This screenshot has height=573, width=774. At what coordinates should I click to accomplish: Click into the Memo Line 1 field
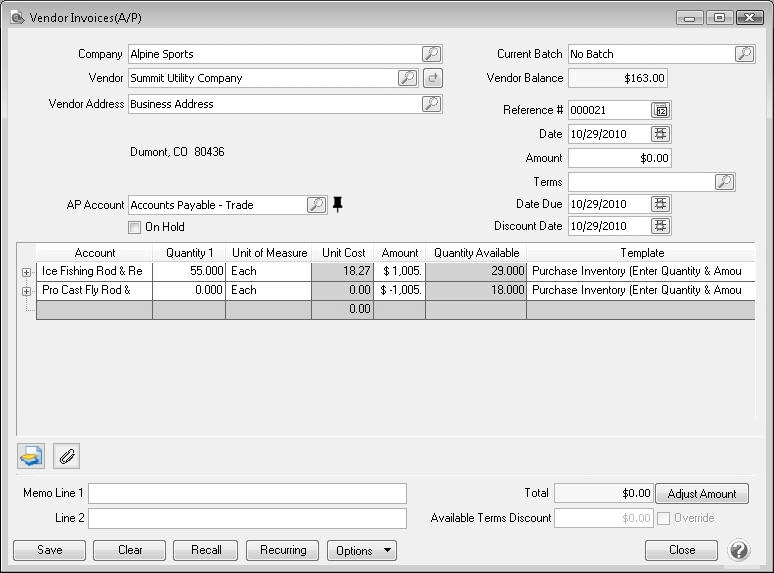tap(247, 493)
